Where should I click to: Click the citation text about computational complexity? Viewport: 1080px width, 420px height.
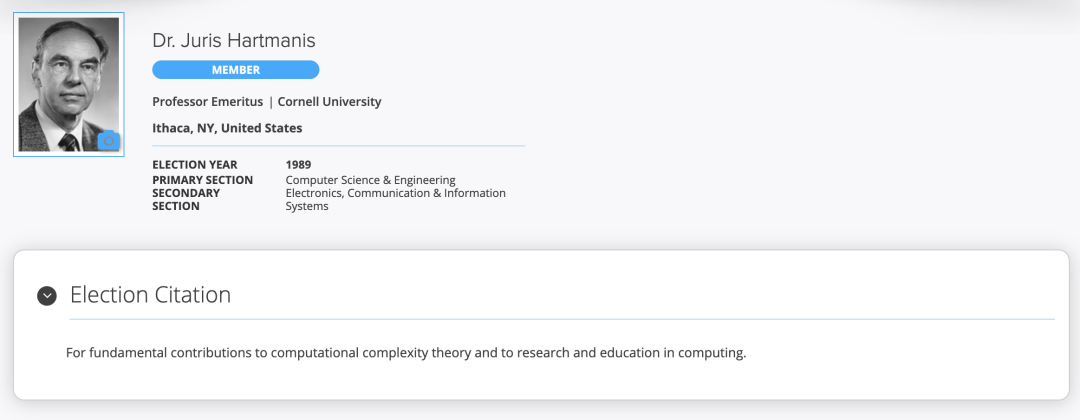tap(406, 353)
